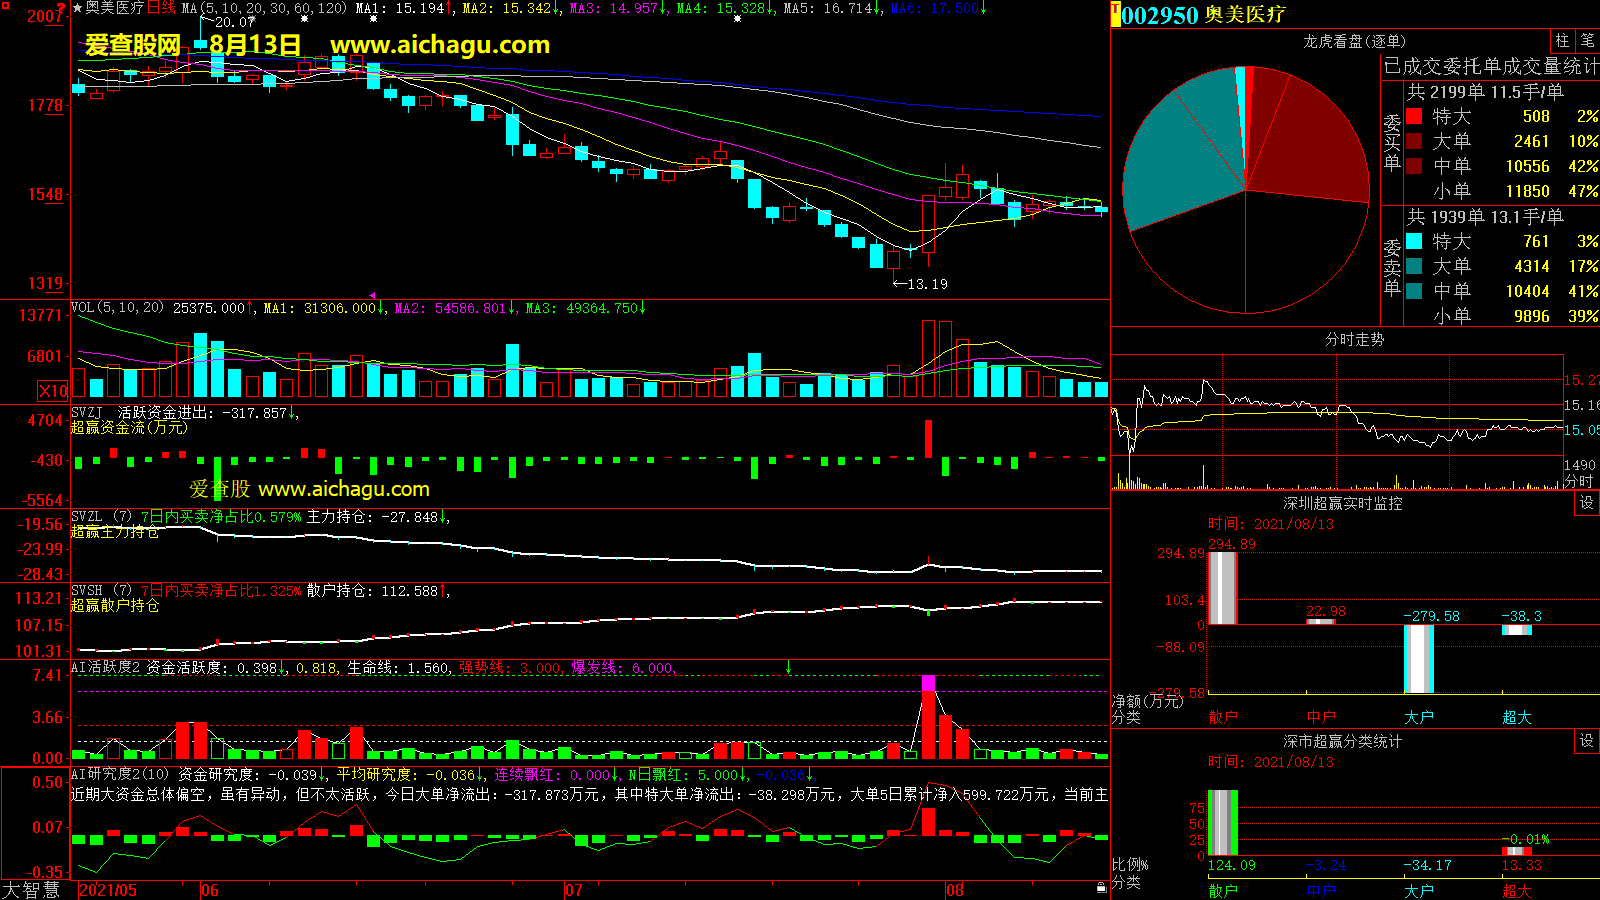Click the stock code 002950

click(1160, 15)
